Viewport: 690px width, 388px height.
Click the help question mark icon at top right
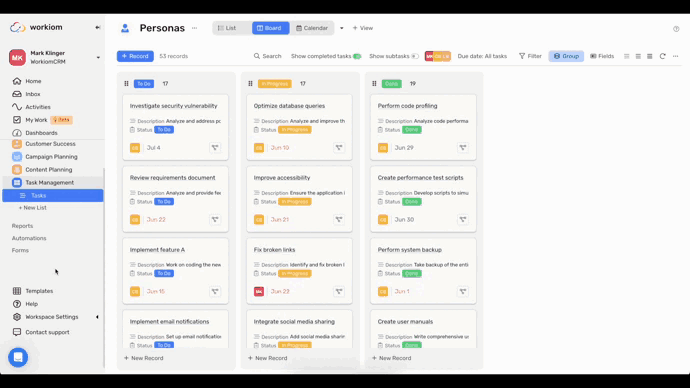[676, 29]
